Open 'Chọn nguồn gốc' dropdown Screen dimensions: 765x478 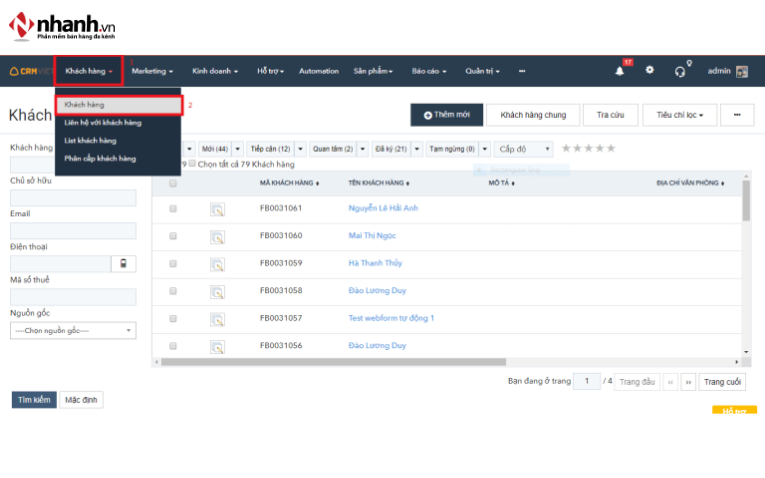click(x=73, y=330)
